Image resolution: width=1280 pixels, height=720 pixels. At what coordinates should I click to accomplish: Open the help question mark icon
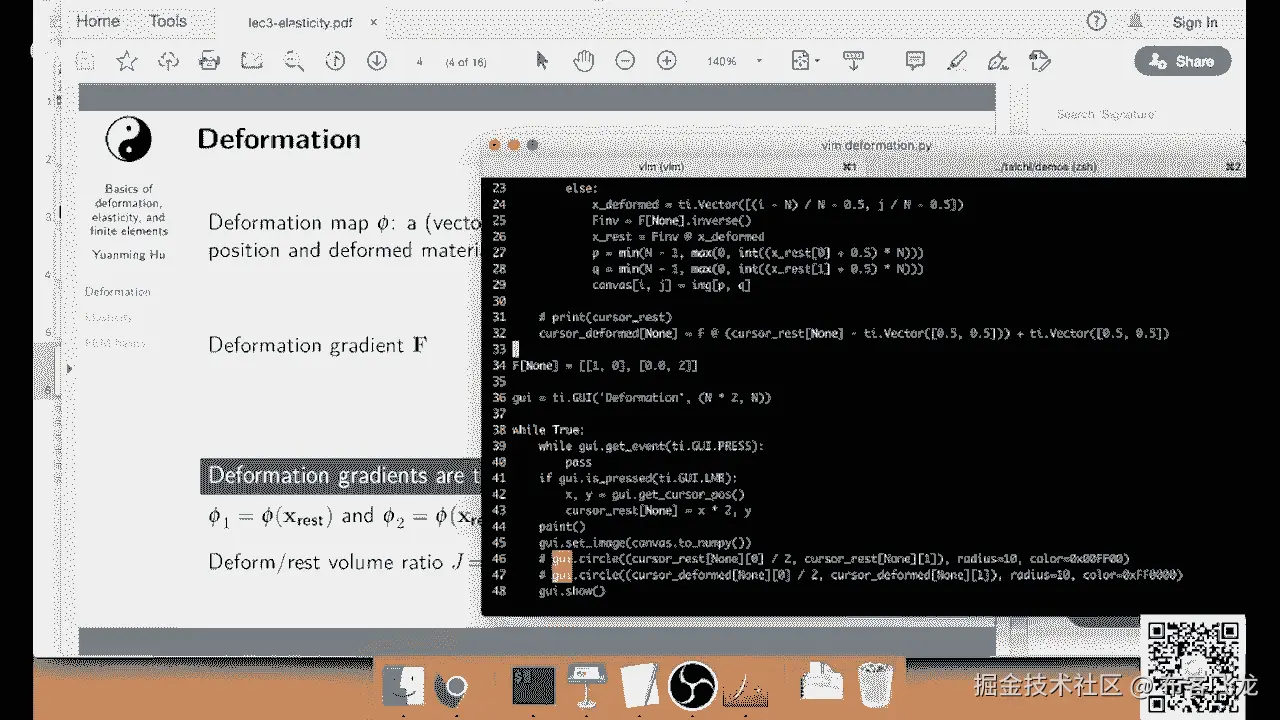(1097, 21)
